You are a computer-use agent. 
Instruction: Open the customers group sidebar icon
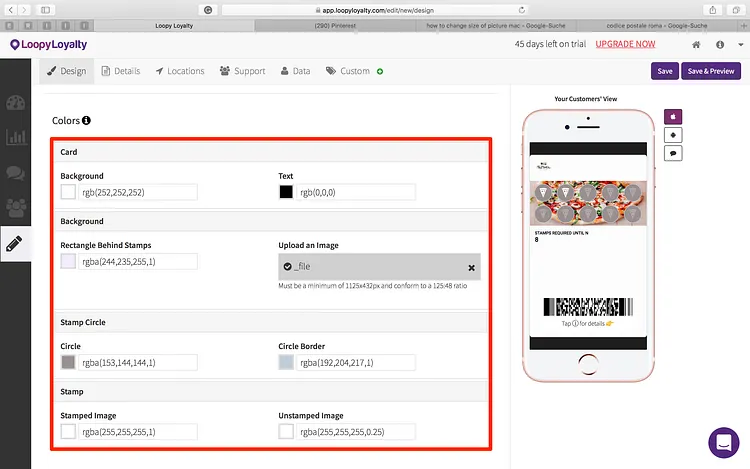[x=15, y=207]
